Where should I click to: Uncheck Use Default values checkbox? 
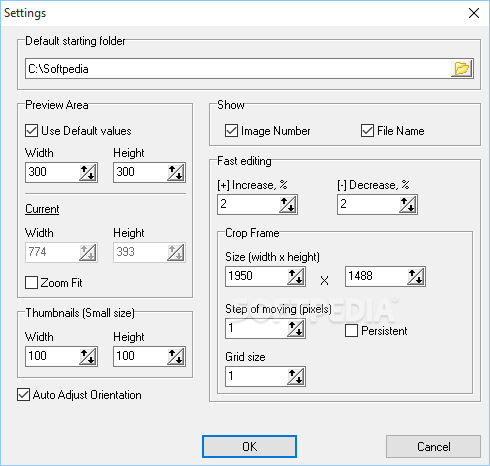(31, 131)
